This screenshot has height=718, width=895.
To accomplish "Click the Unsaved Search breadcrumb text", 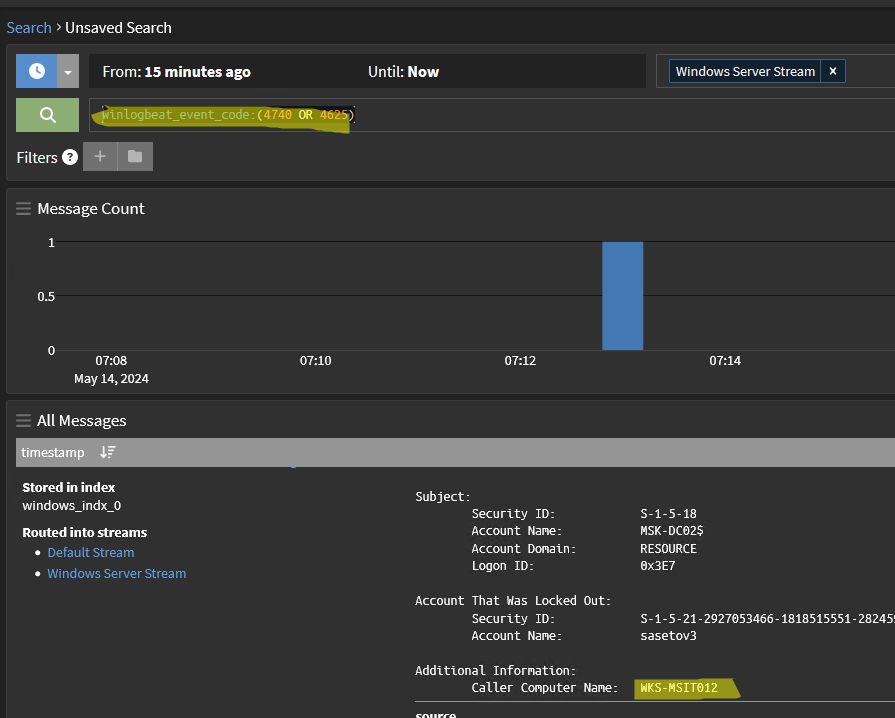I will coord(118,27).
